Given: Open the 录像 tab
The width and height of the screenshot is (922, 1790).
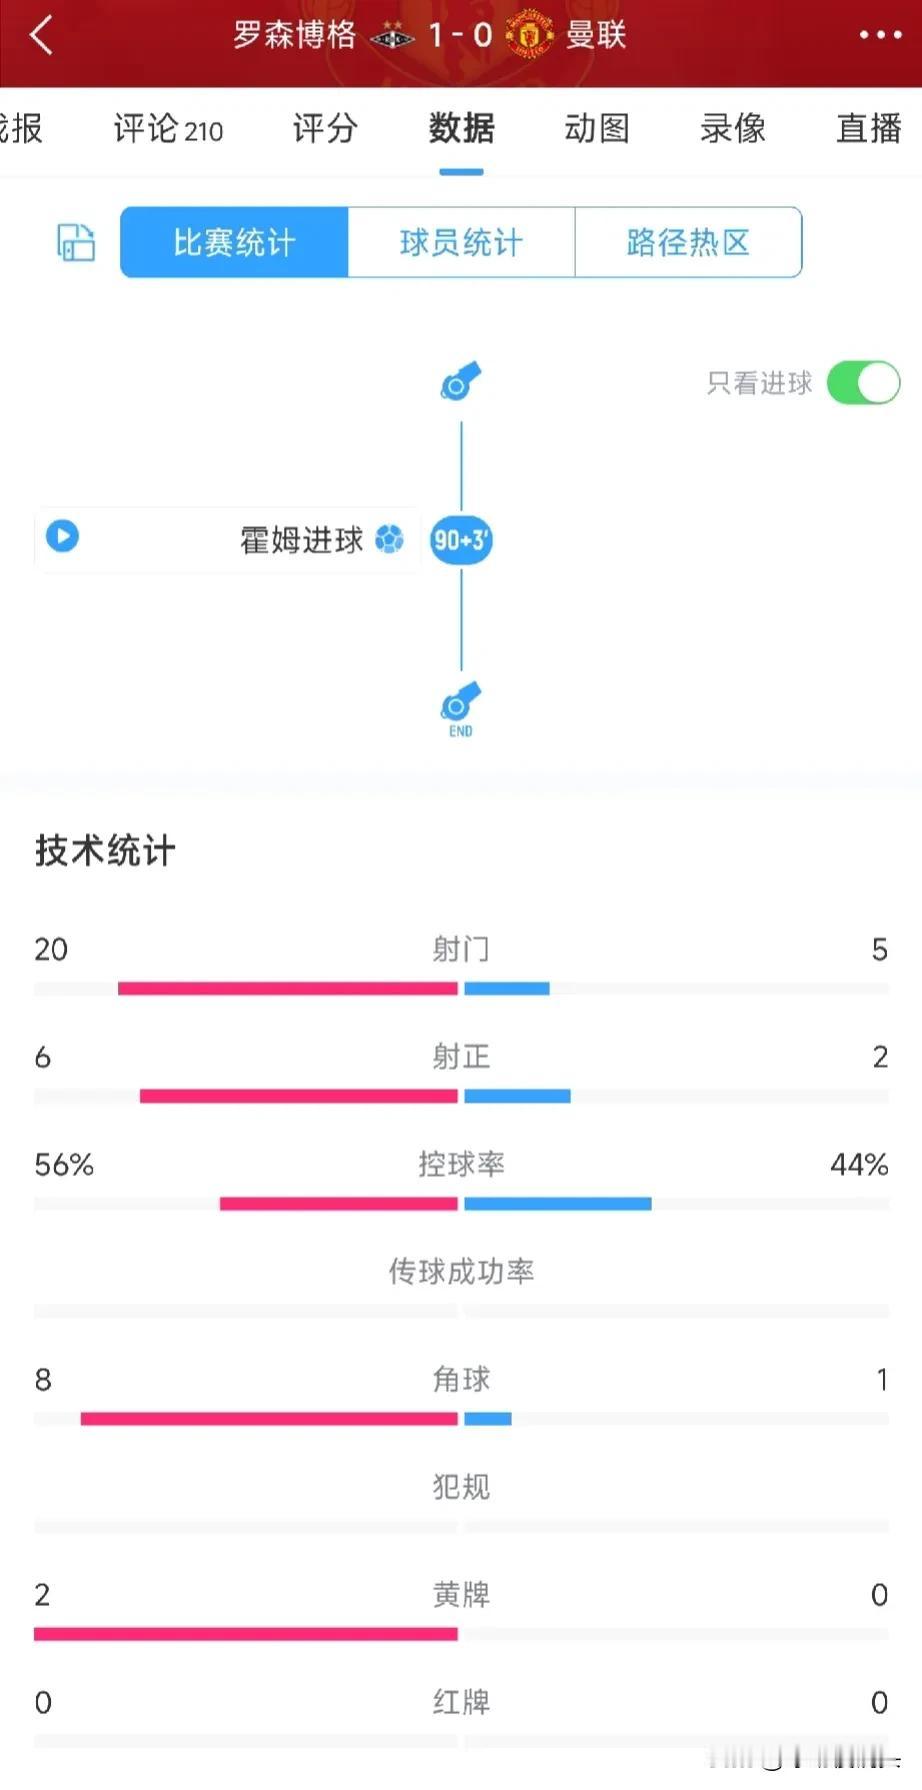Looking at the screenshot, I should click(733, 129).
